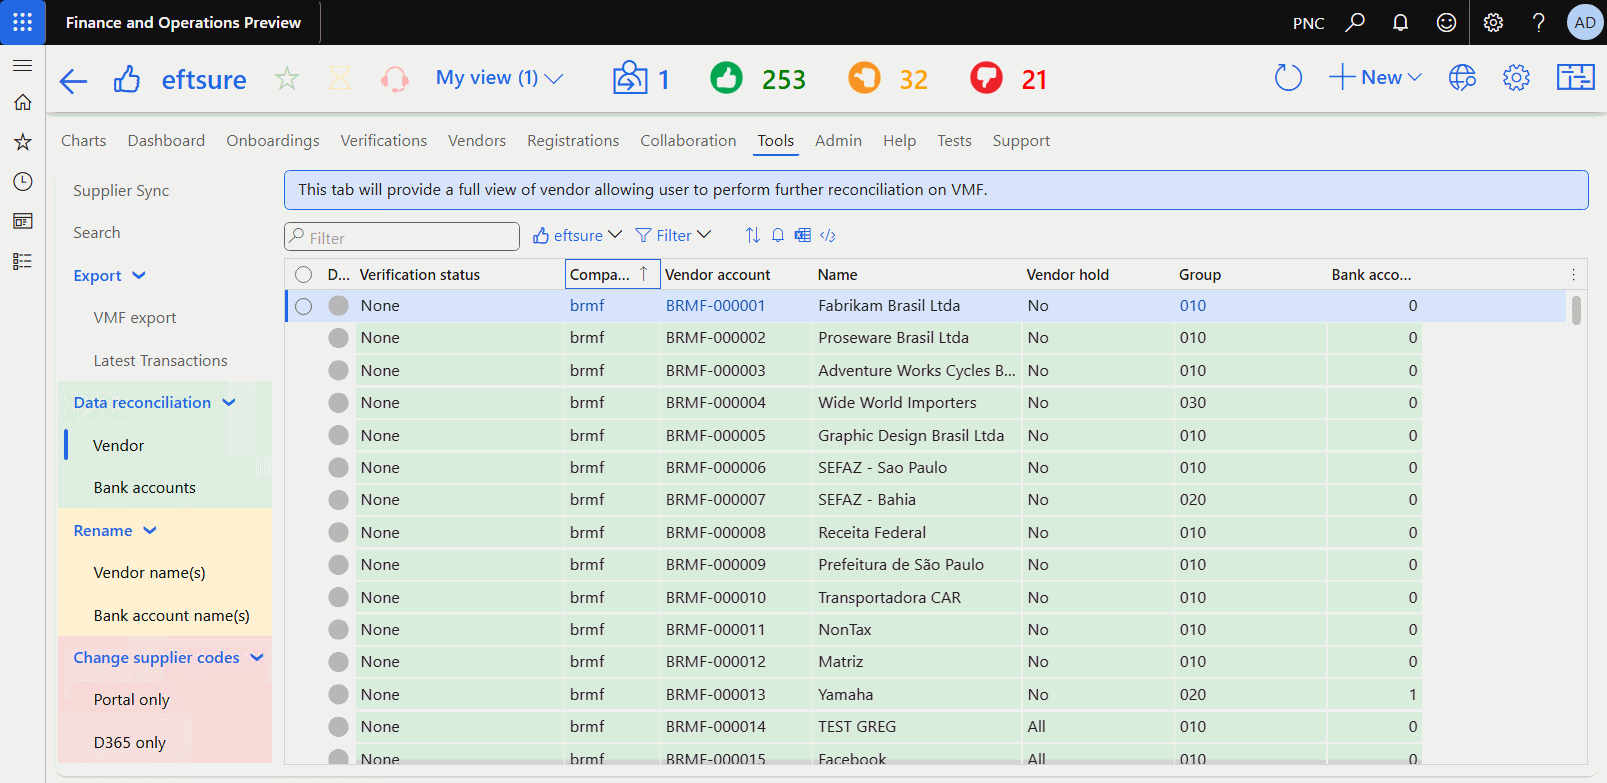
Task: Click the code brackets icon in grid toolbar
Action: [x=828, y=235]
